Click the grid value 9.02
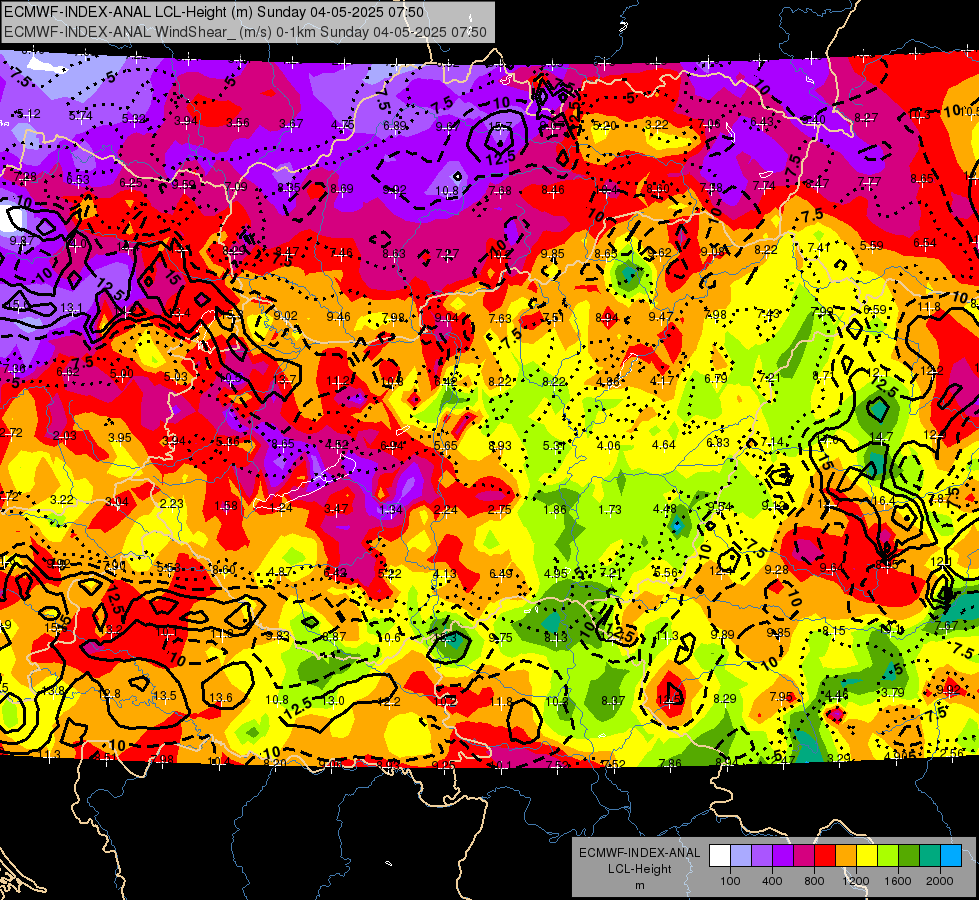Viewport: 979px width, 900px height. pos(285,315)
